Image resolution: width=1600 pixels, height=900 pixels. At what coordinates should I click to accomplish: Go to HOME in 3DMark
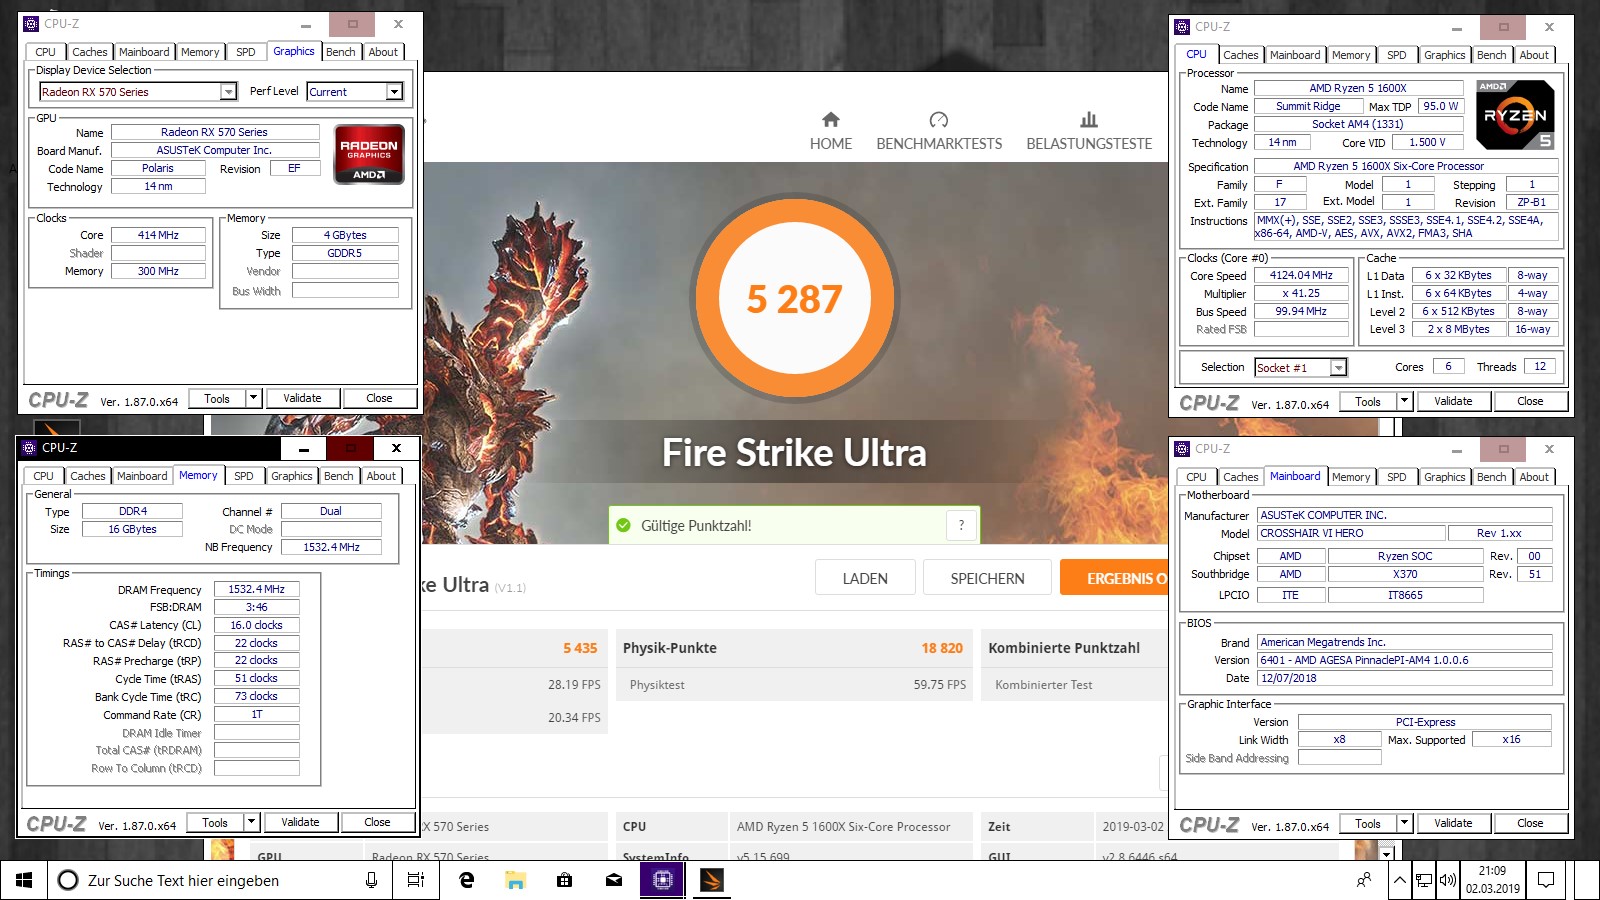tap(830, 131)
